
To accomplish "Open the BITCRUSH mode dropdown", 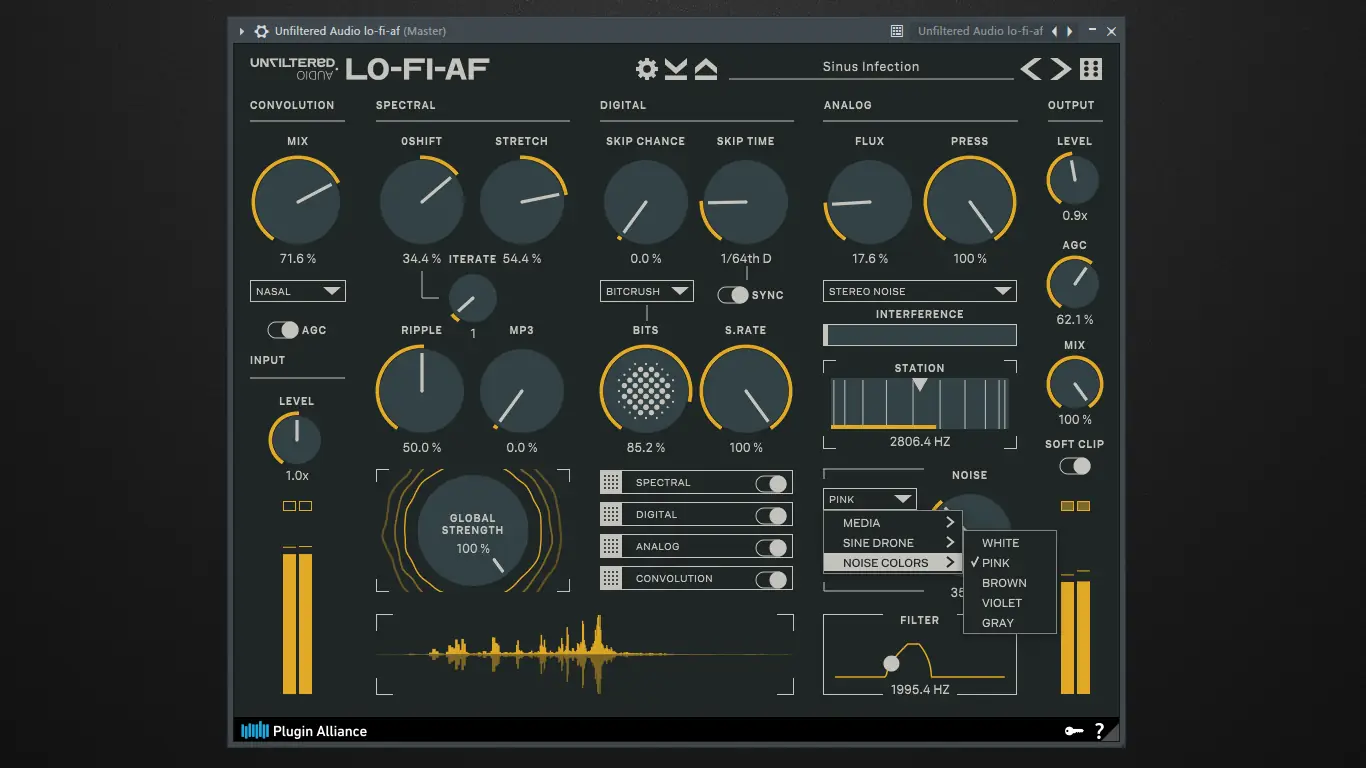I will pos(648,291).
